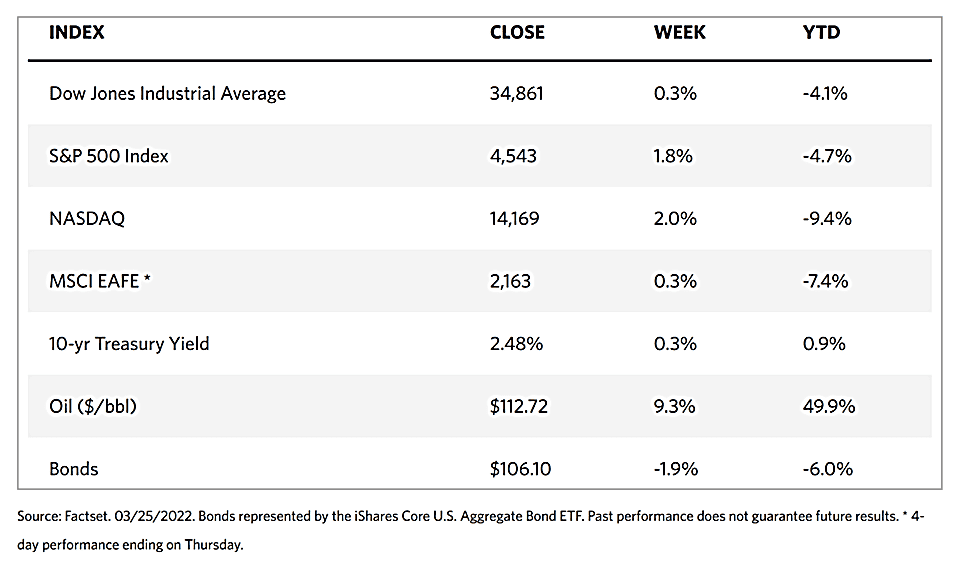Click the MSCI EAFE row label
955x568 pixels.
coord(99,281)
